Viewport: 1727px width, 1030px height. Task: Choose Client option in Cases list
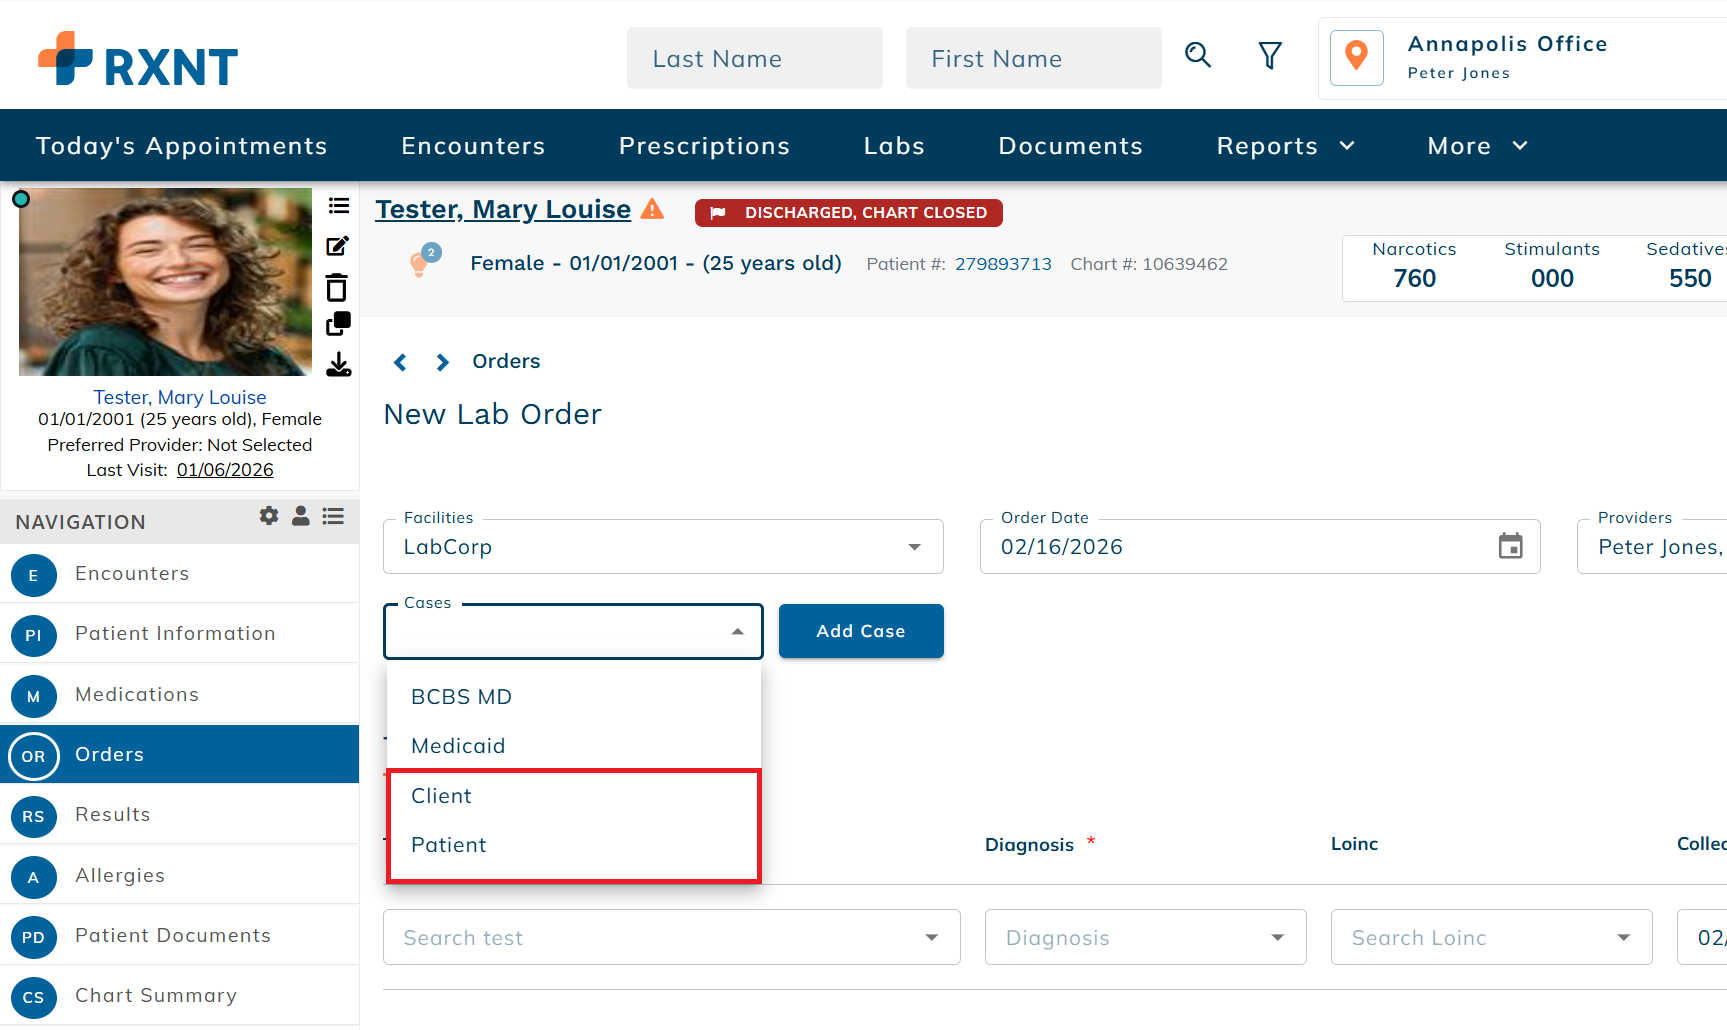441,796
